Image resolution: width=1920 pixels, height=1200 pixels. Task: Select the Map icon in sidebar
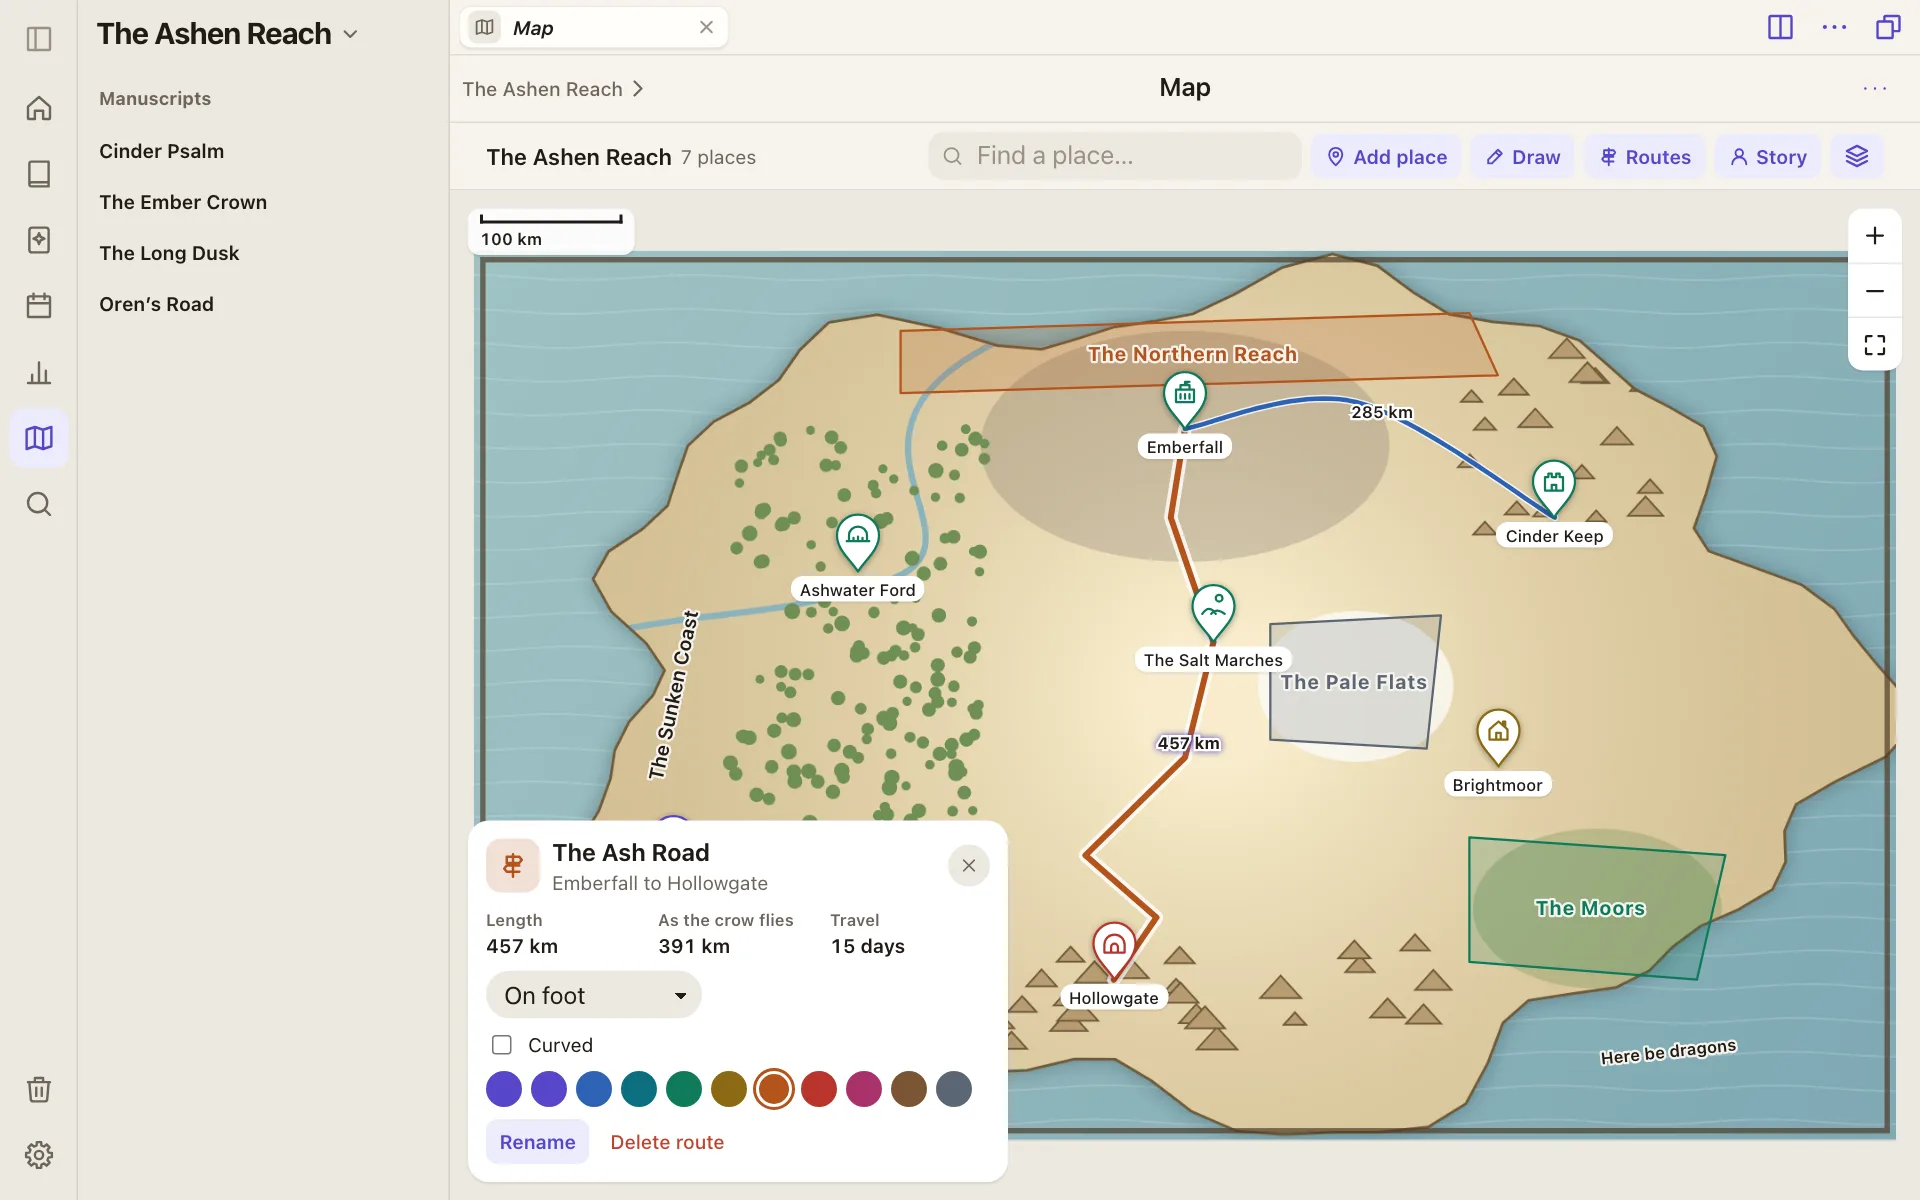(39, 438)
